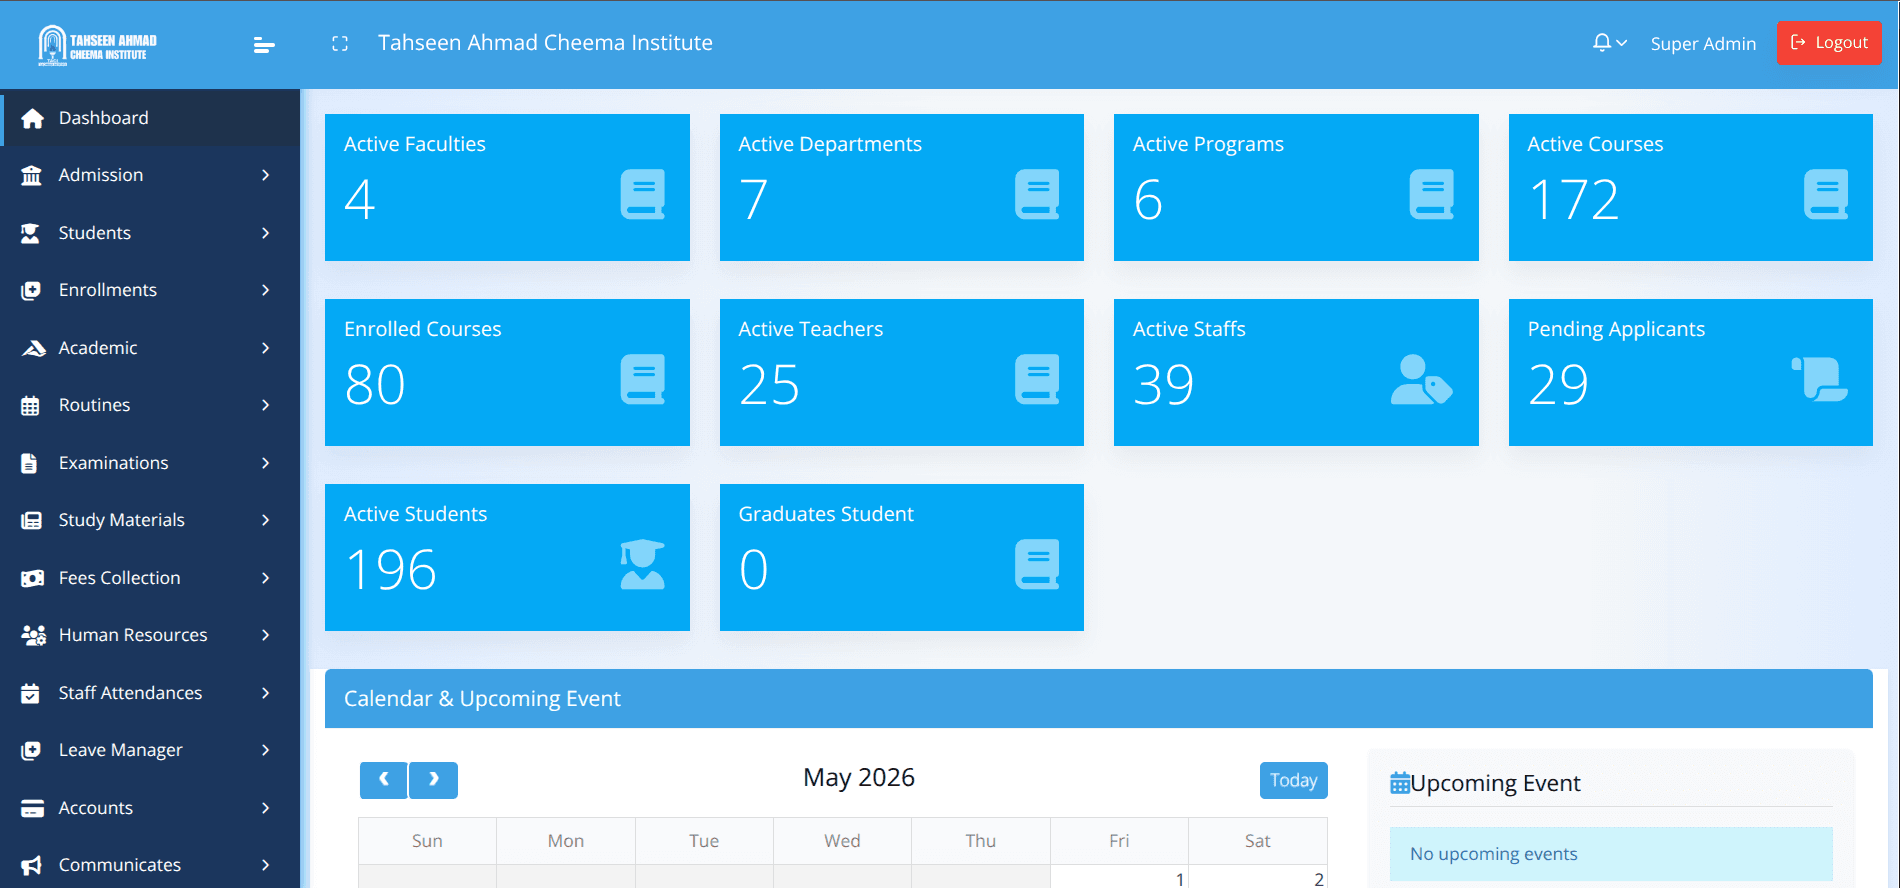1900x888 pixels.
Task: Expand the Study Materials menu chevron
Action: (x=265, y=520)
